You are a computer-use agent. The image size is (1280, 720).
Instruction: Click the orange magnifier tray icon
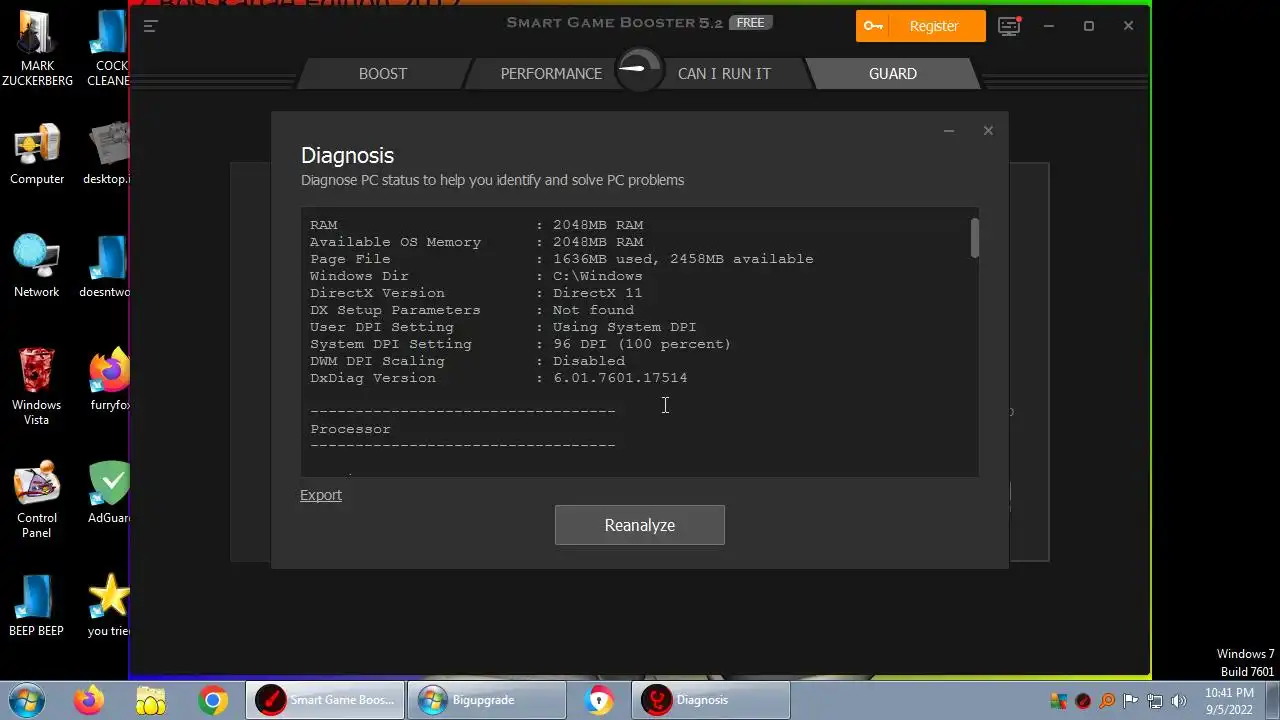point(1107,701)
